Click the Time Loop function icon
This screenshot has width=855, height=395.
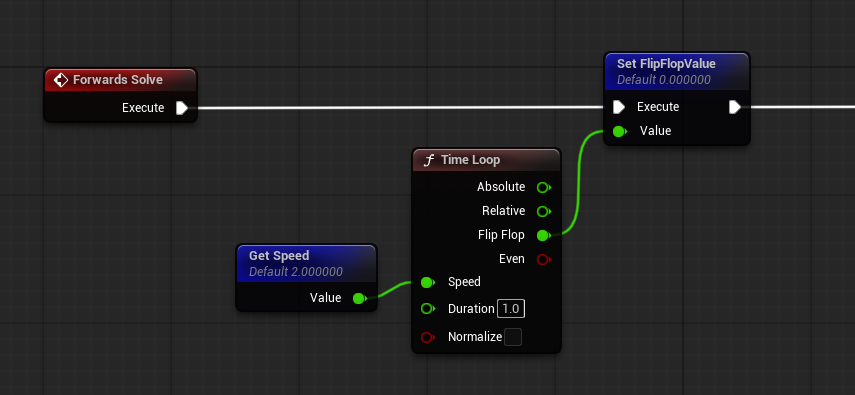click(429, 160)
